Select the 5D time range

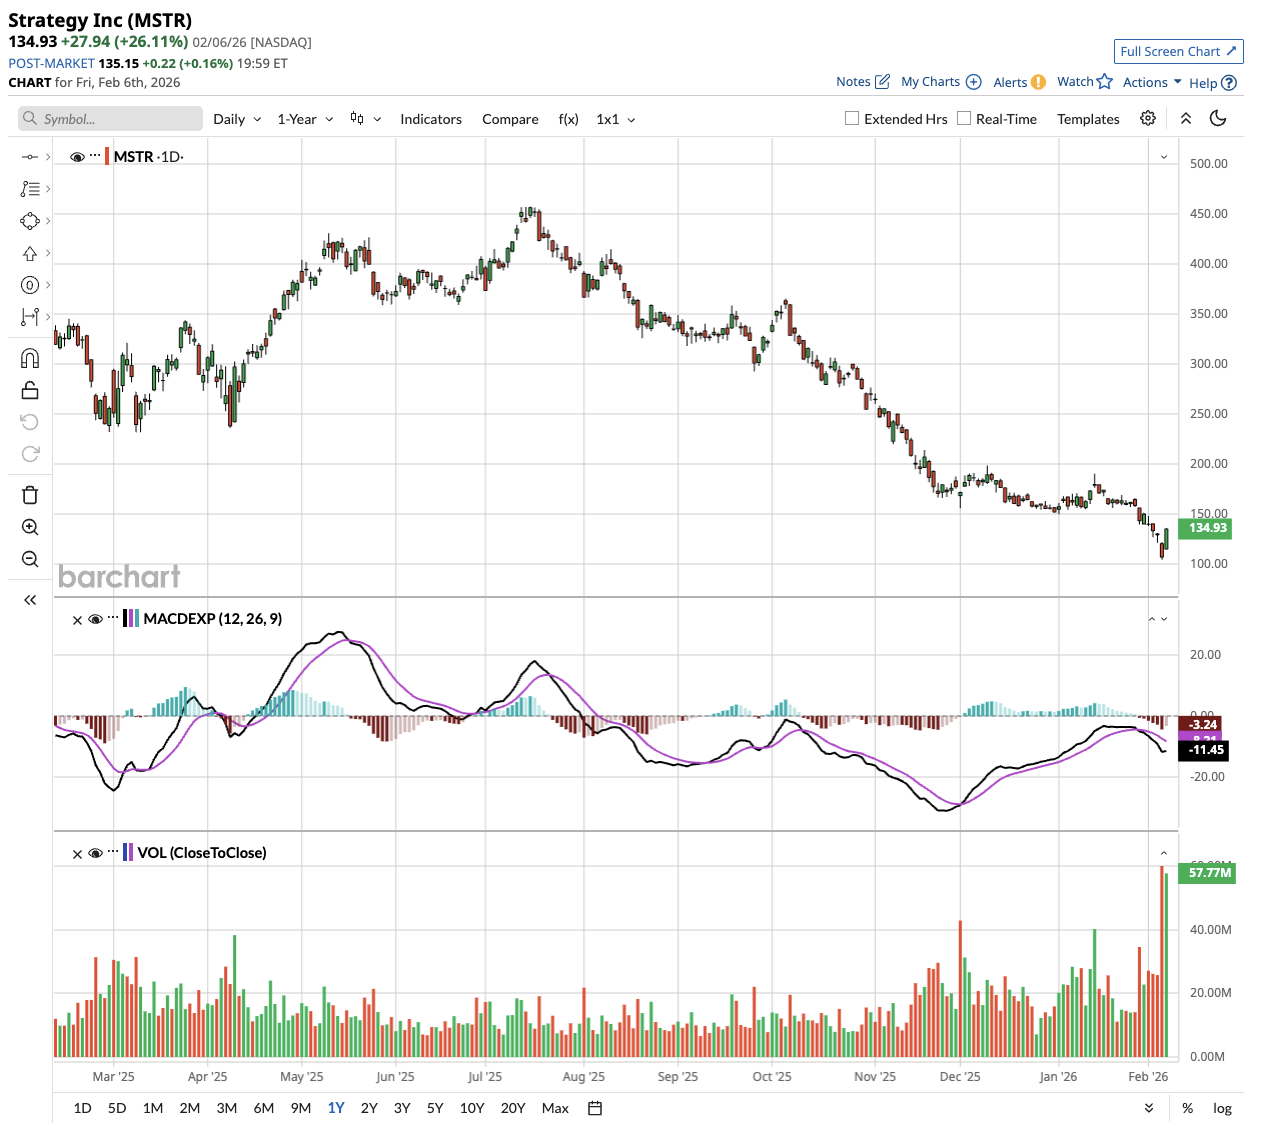117,1108
